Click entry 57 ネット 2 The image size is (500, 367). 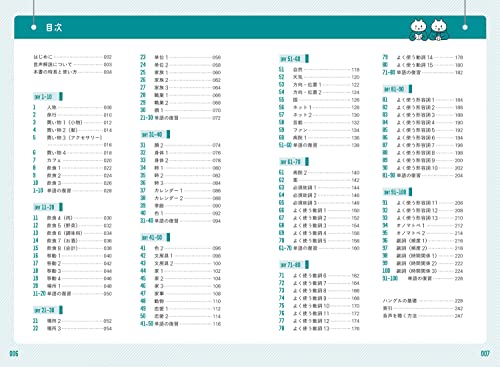click(319, 115)
